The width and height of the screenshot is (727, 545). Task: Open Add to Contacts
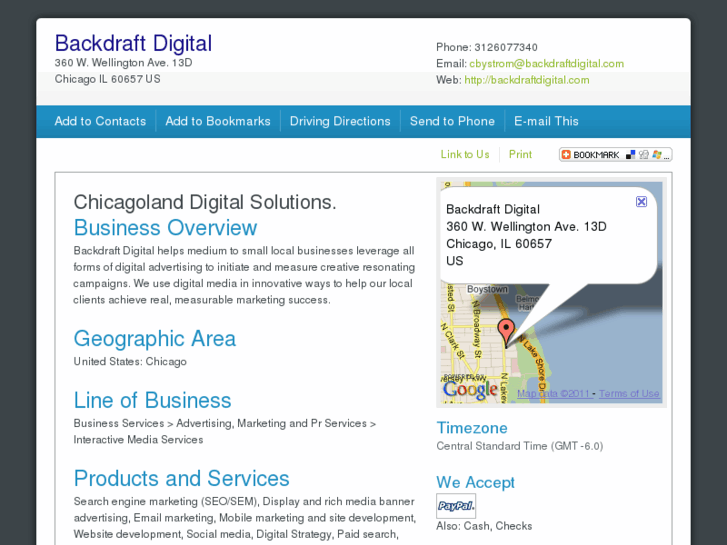pyautogui.click(x=100, y=121)
